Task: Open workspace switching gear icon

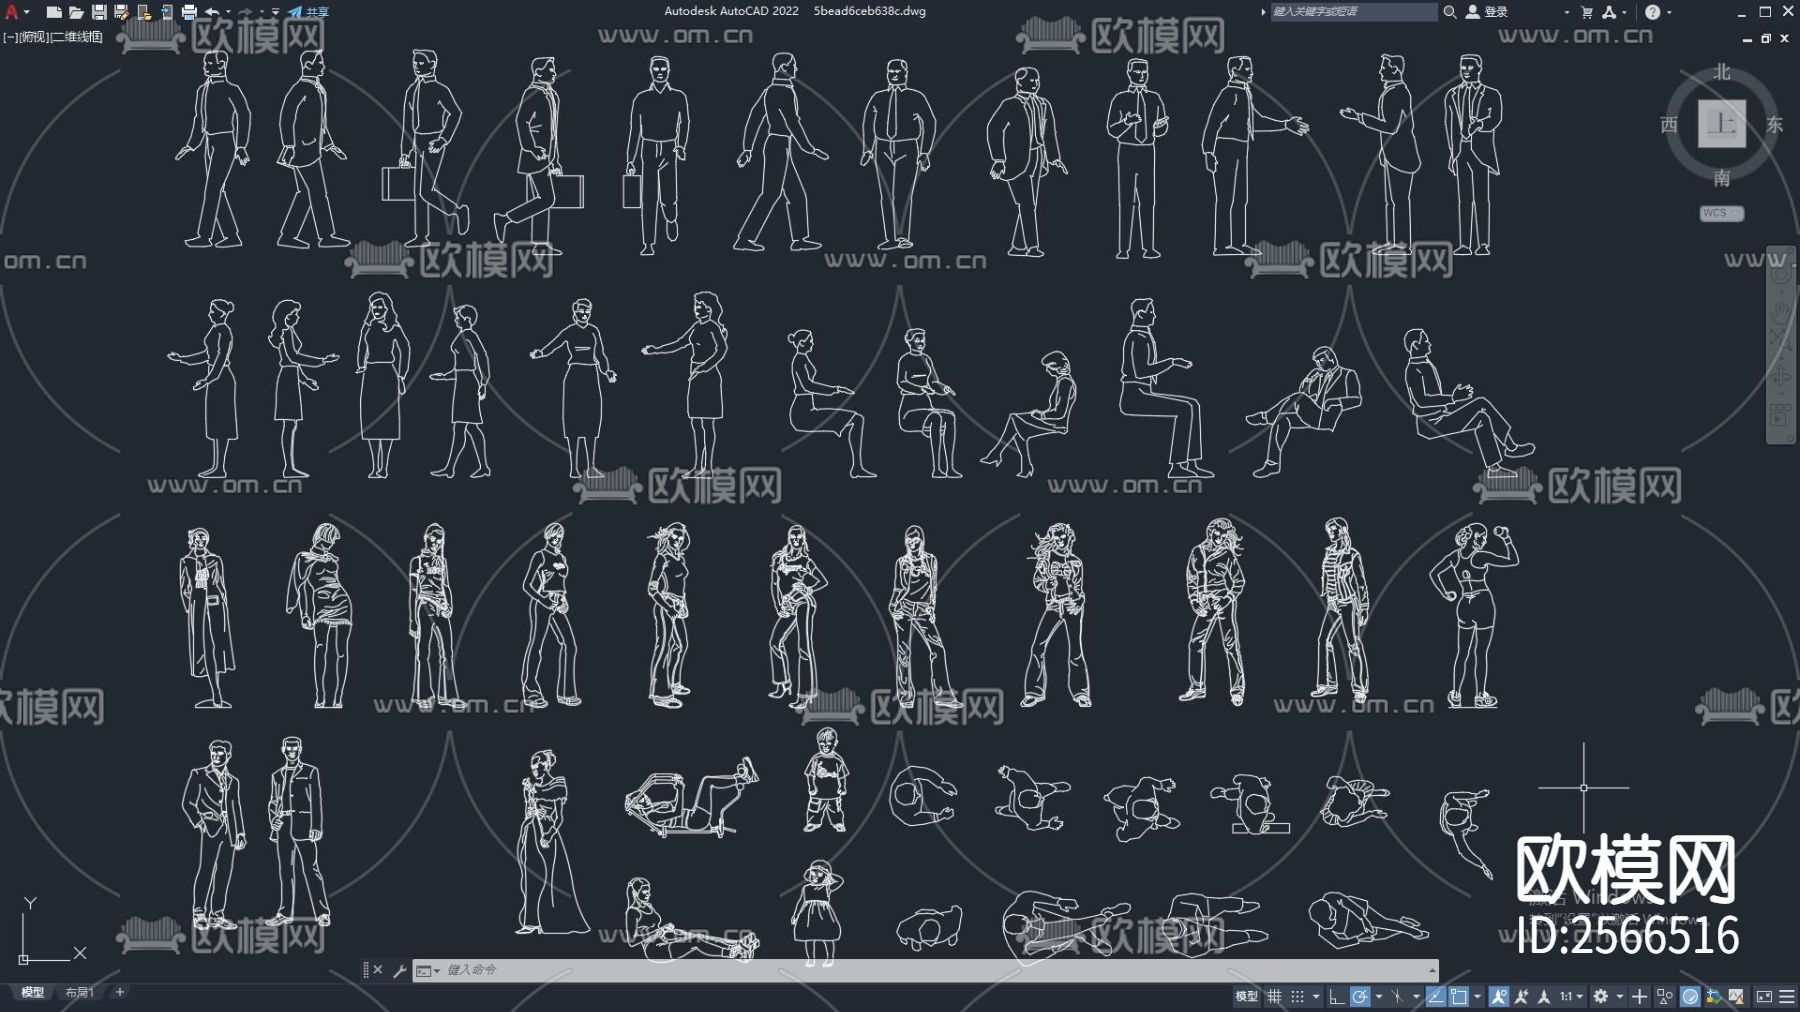Action: pyautogui.click(x=1600, y=996)
